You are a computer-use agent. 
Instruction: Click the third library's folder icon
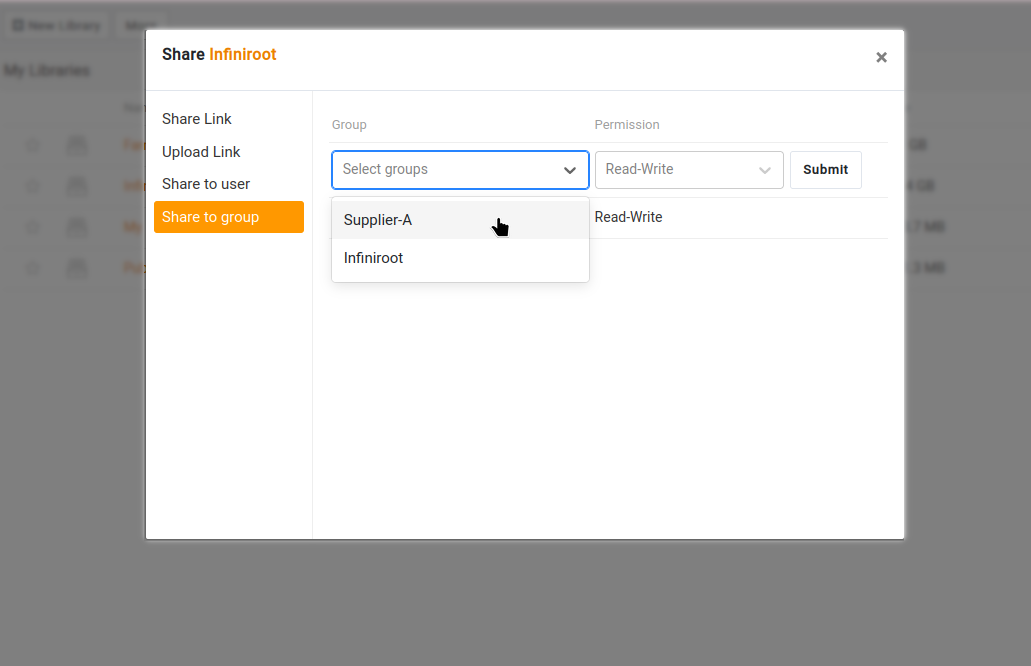(77, 227)
